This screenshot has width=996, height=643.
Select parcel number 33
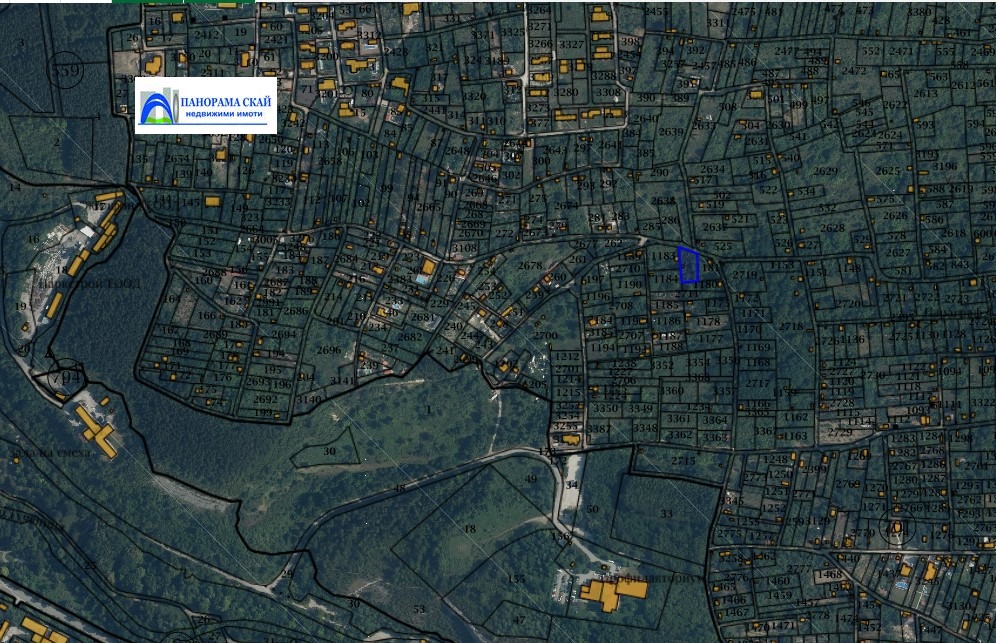[x=666, y=514]
